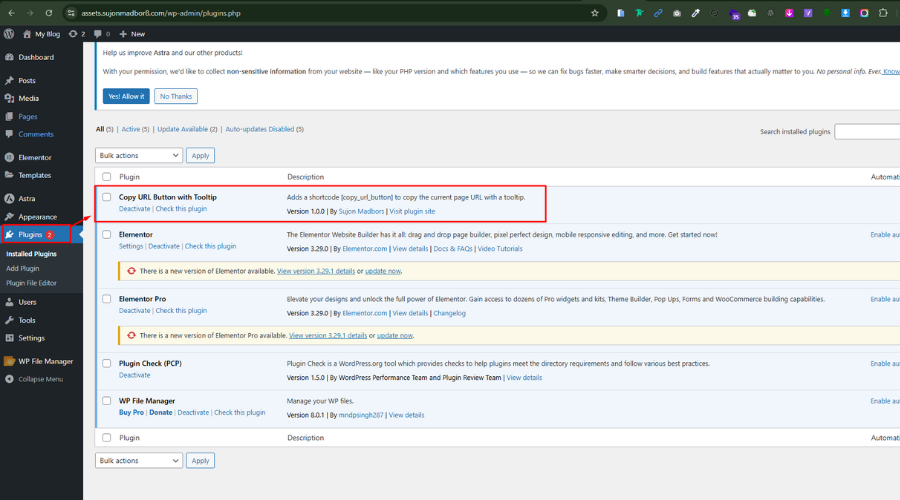Viewport: 900px width, 500px height.
Task: Click Visit plugin site link
Action: [412, 211]
